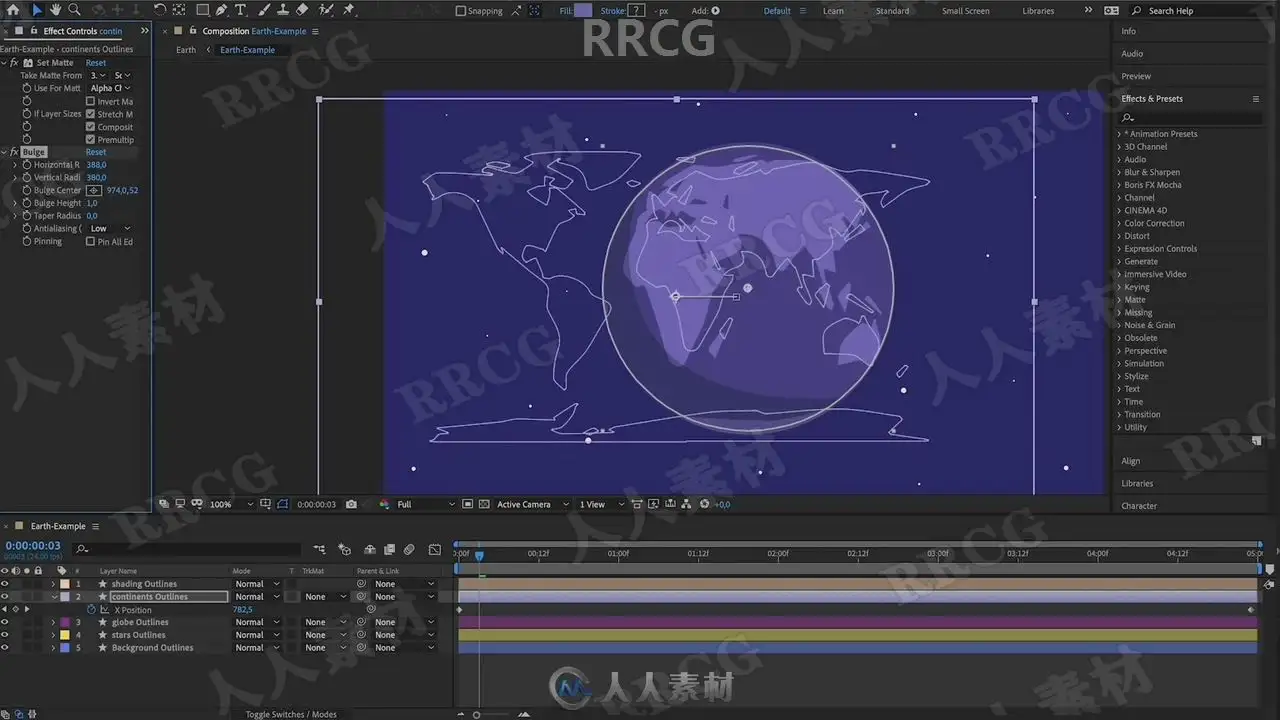Click stars Outlines yellow label color

(65, 635)
